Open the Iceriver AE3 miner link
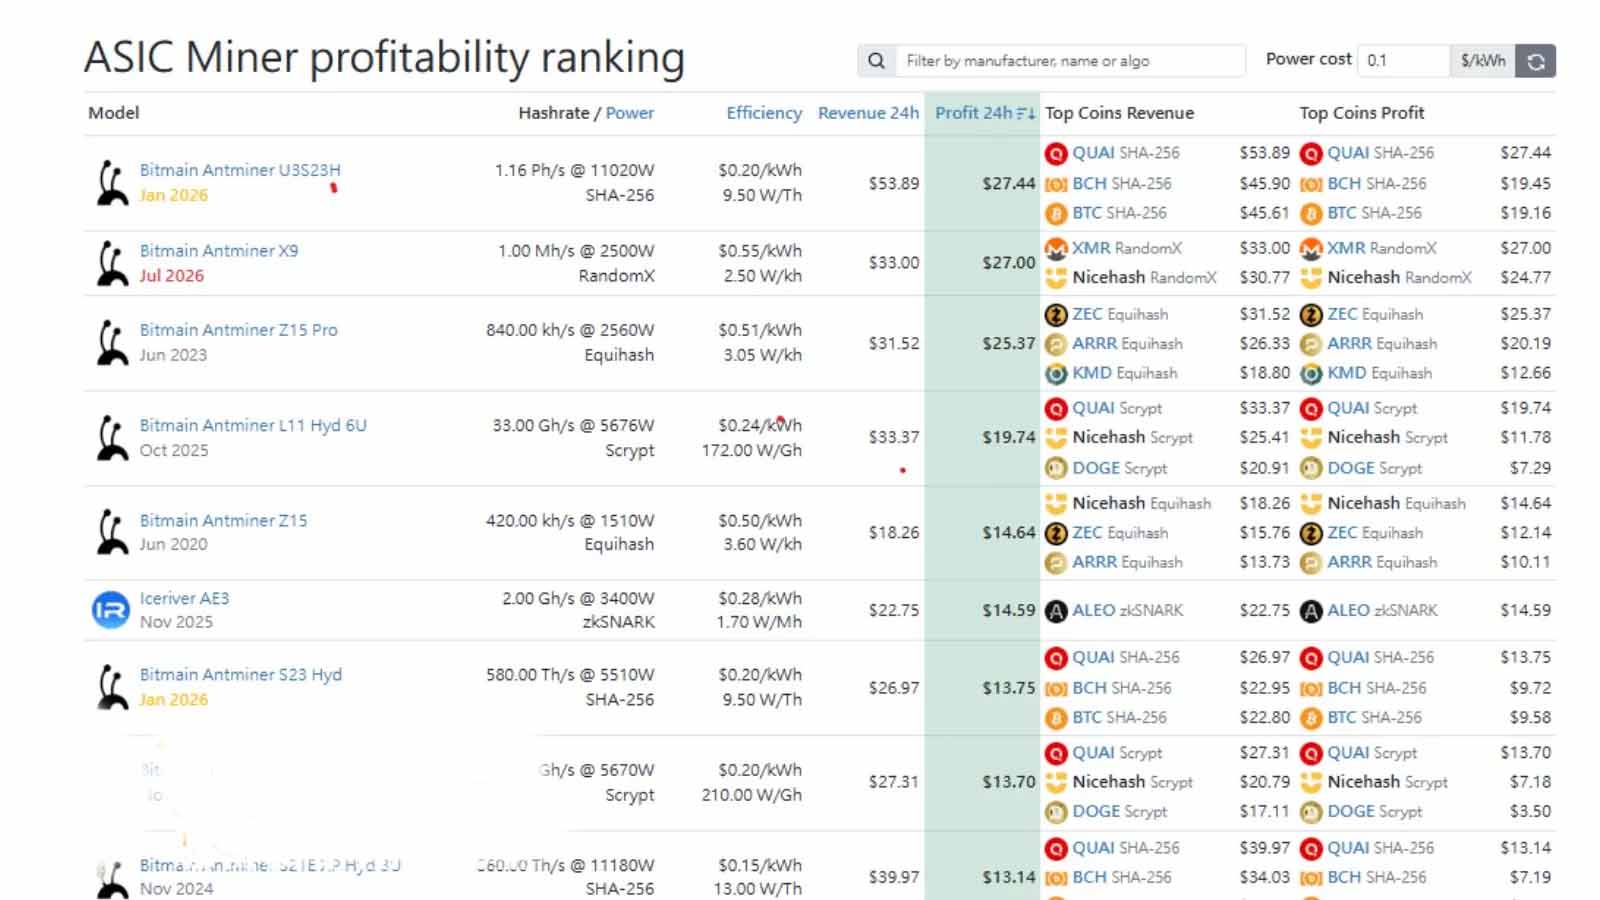 (185, 598)
